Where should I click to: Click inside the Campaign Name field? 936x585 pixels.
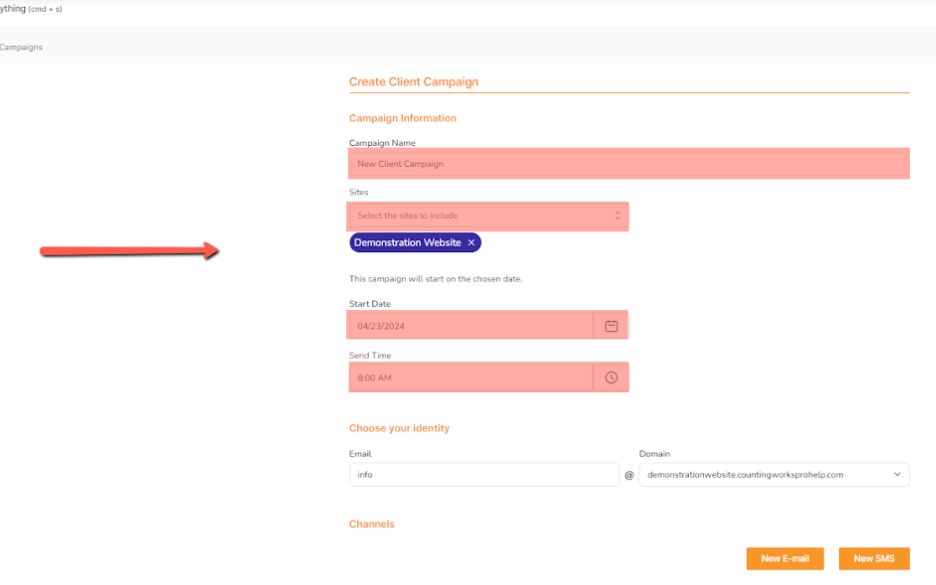(628, 163)
